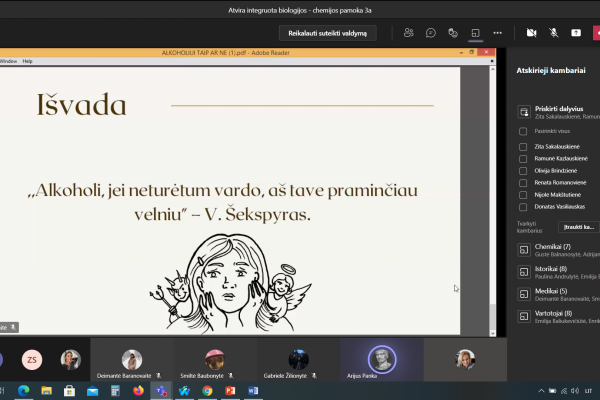
Task: Check the Nijolė Makštutienė checkbox
Action: point(523,195)
